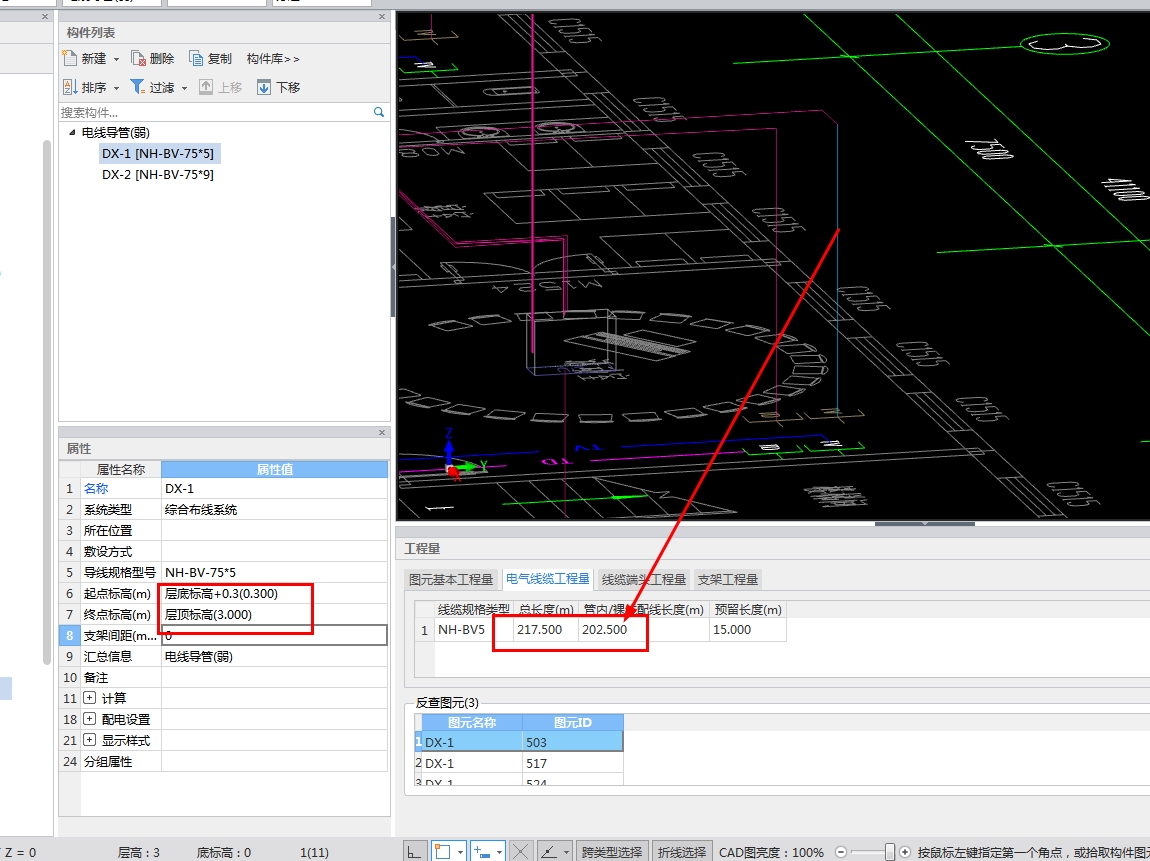The image size is (1150, 861).
Task: Switch to 图元基本工程量 tab
Action: tap(451, 579)
